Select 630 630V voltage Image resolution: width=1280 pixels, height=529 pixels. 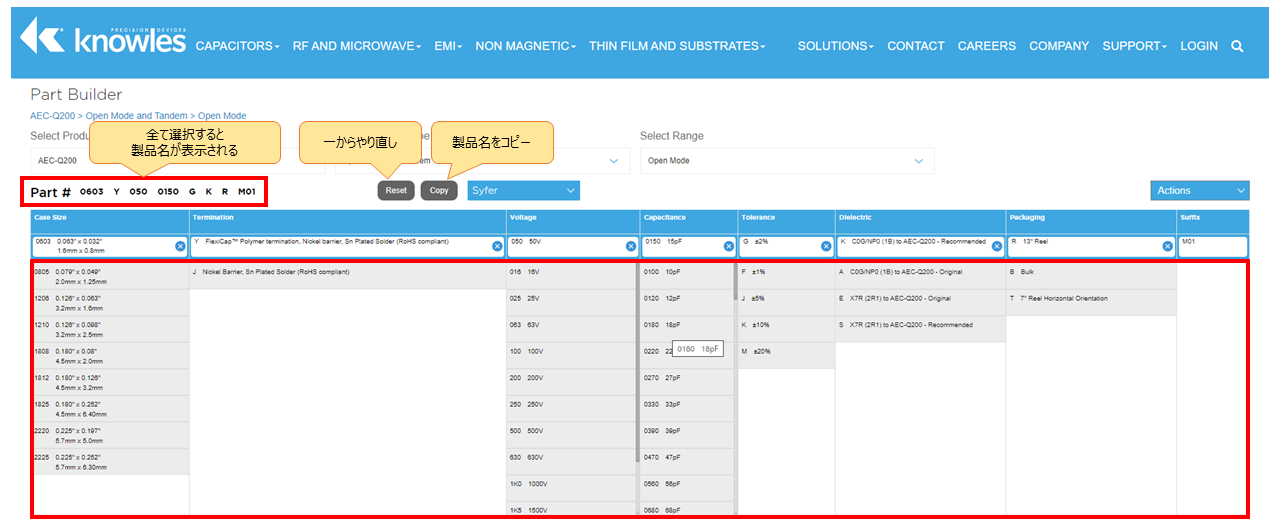click(571, 461)
